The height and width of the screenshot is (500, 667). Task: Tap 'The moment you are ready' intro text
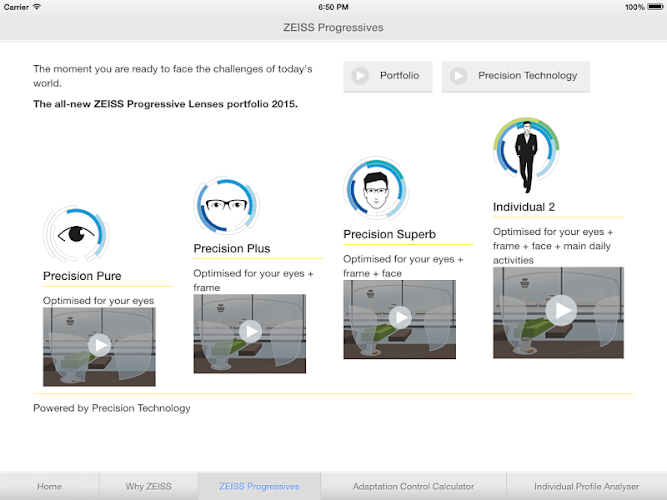tap(173, 76)
